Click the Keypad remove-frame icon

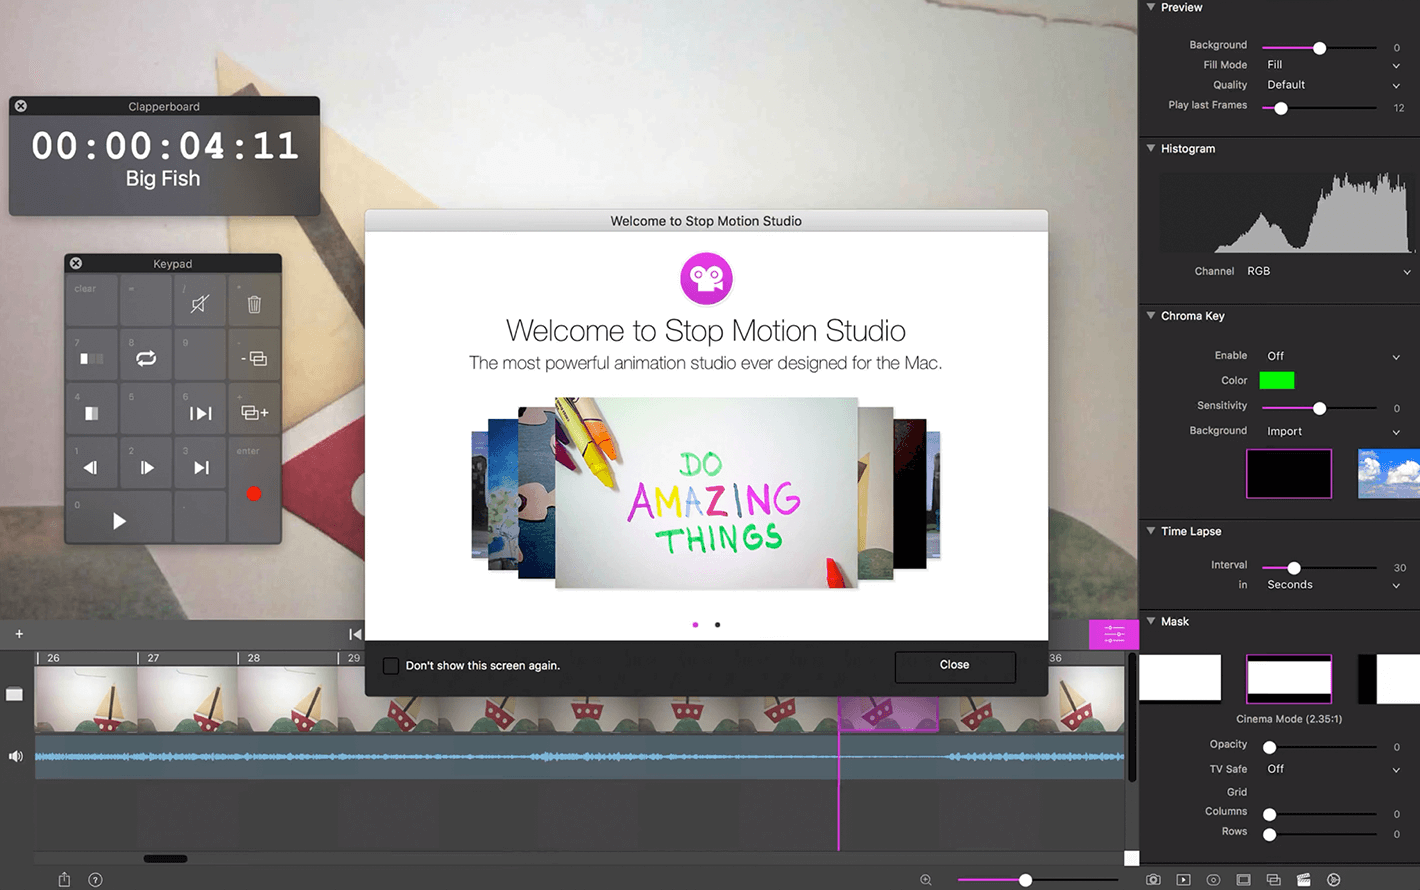(254, 358)
